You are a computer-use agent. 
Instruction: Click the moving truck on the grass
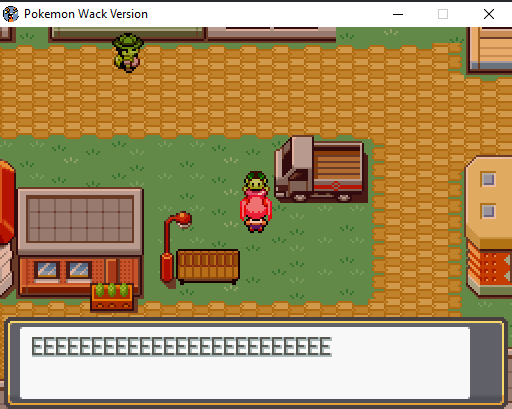tap(321, 169)
